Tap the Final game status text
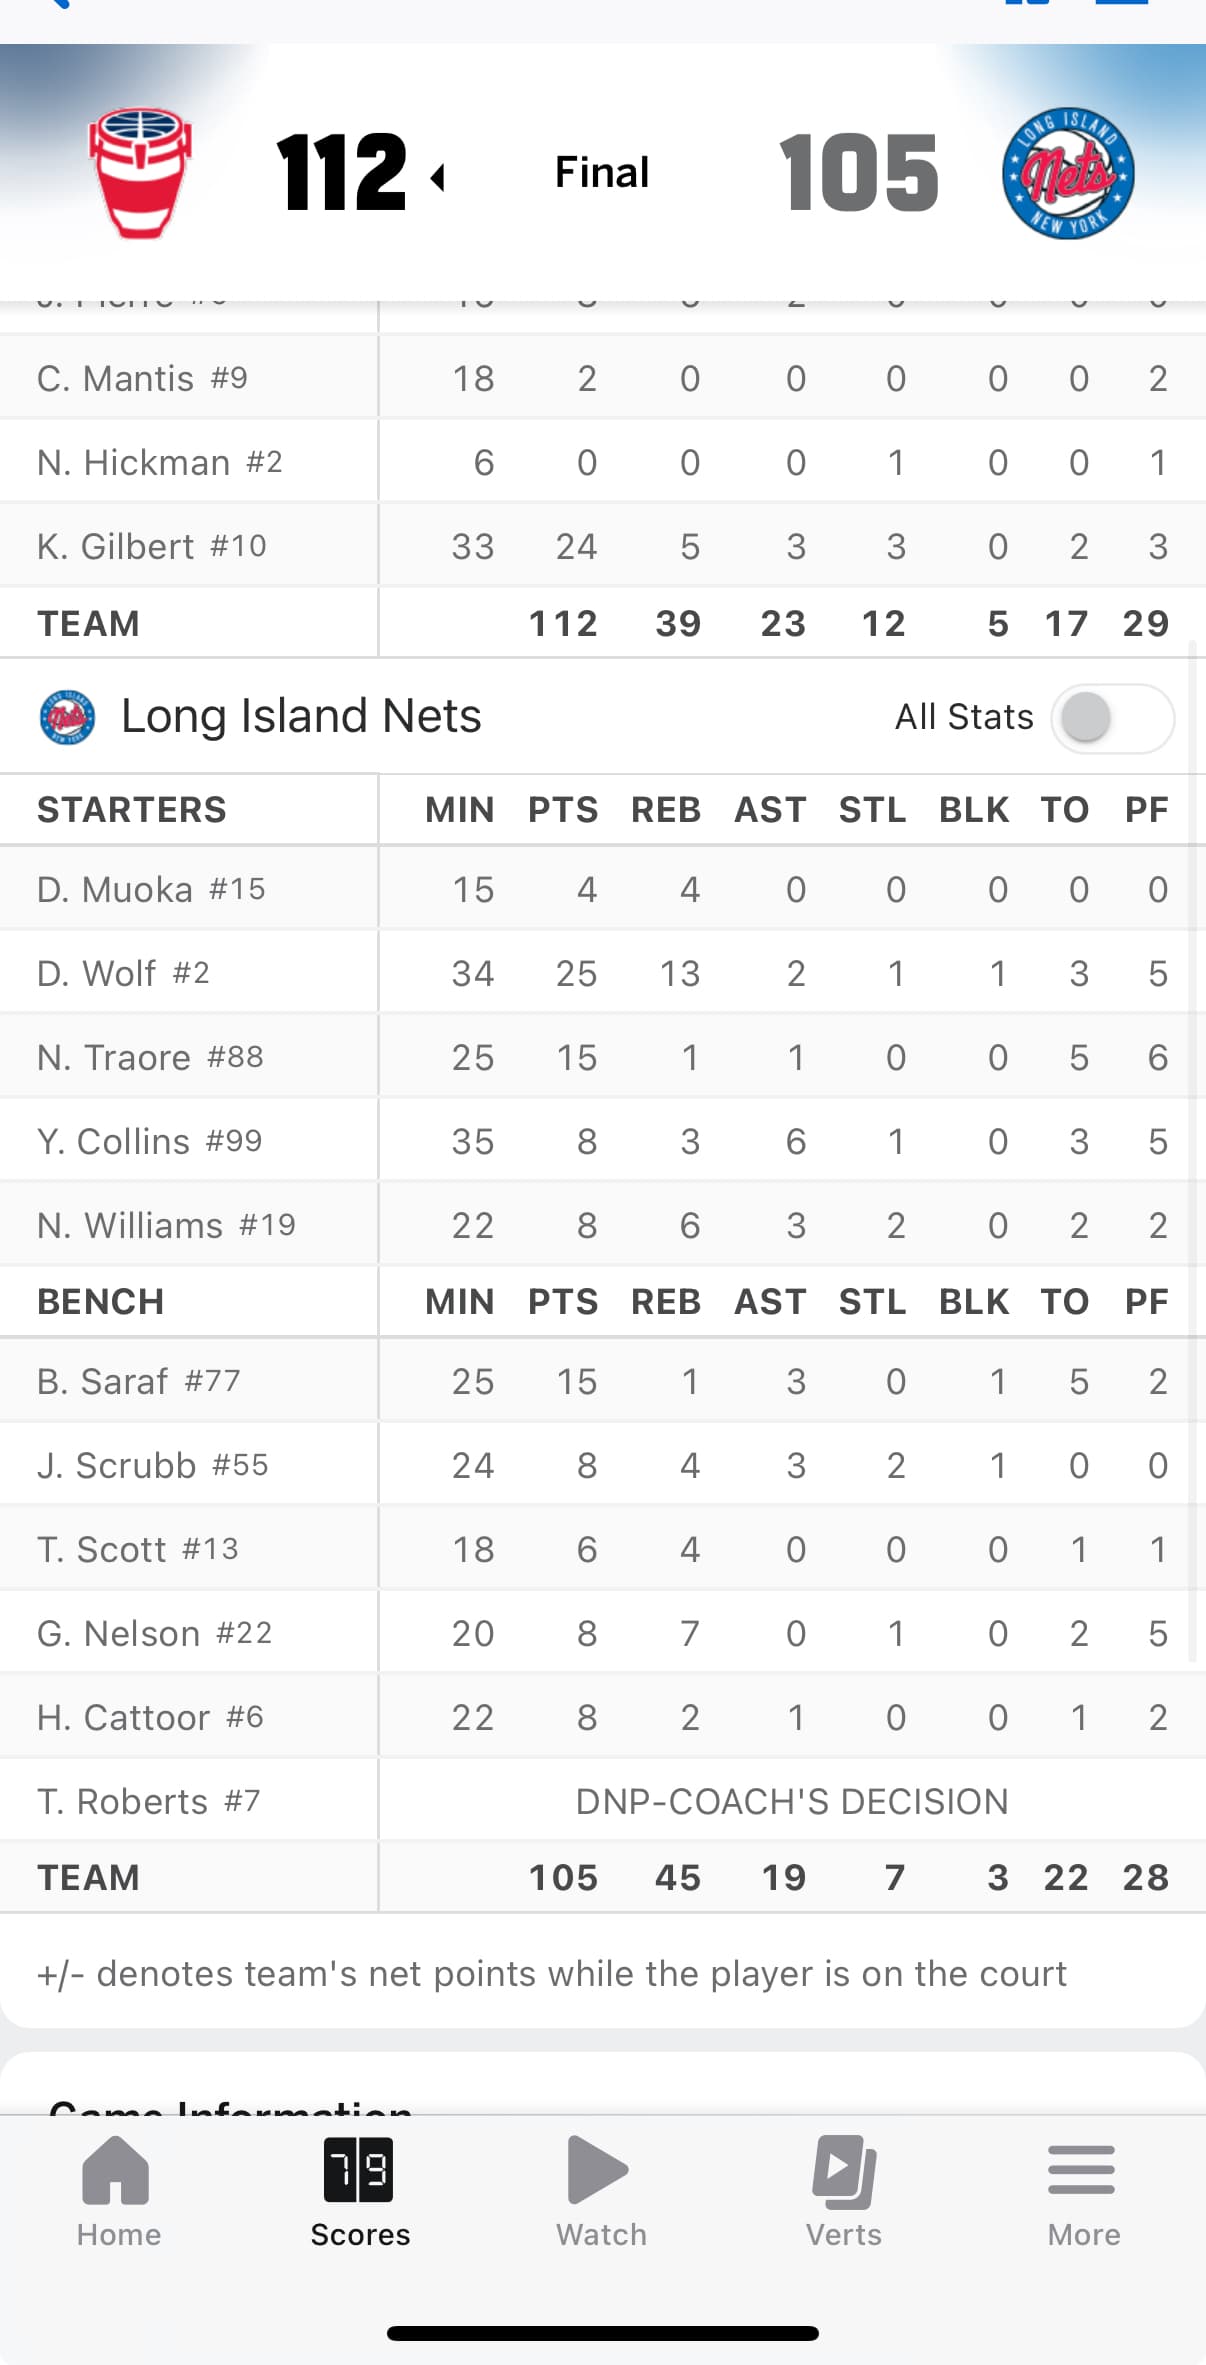 602,172
